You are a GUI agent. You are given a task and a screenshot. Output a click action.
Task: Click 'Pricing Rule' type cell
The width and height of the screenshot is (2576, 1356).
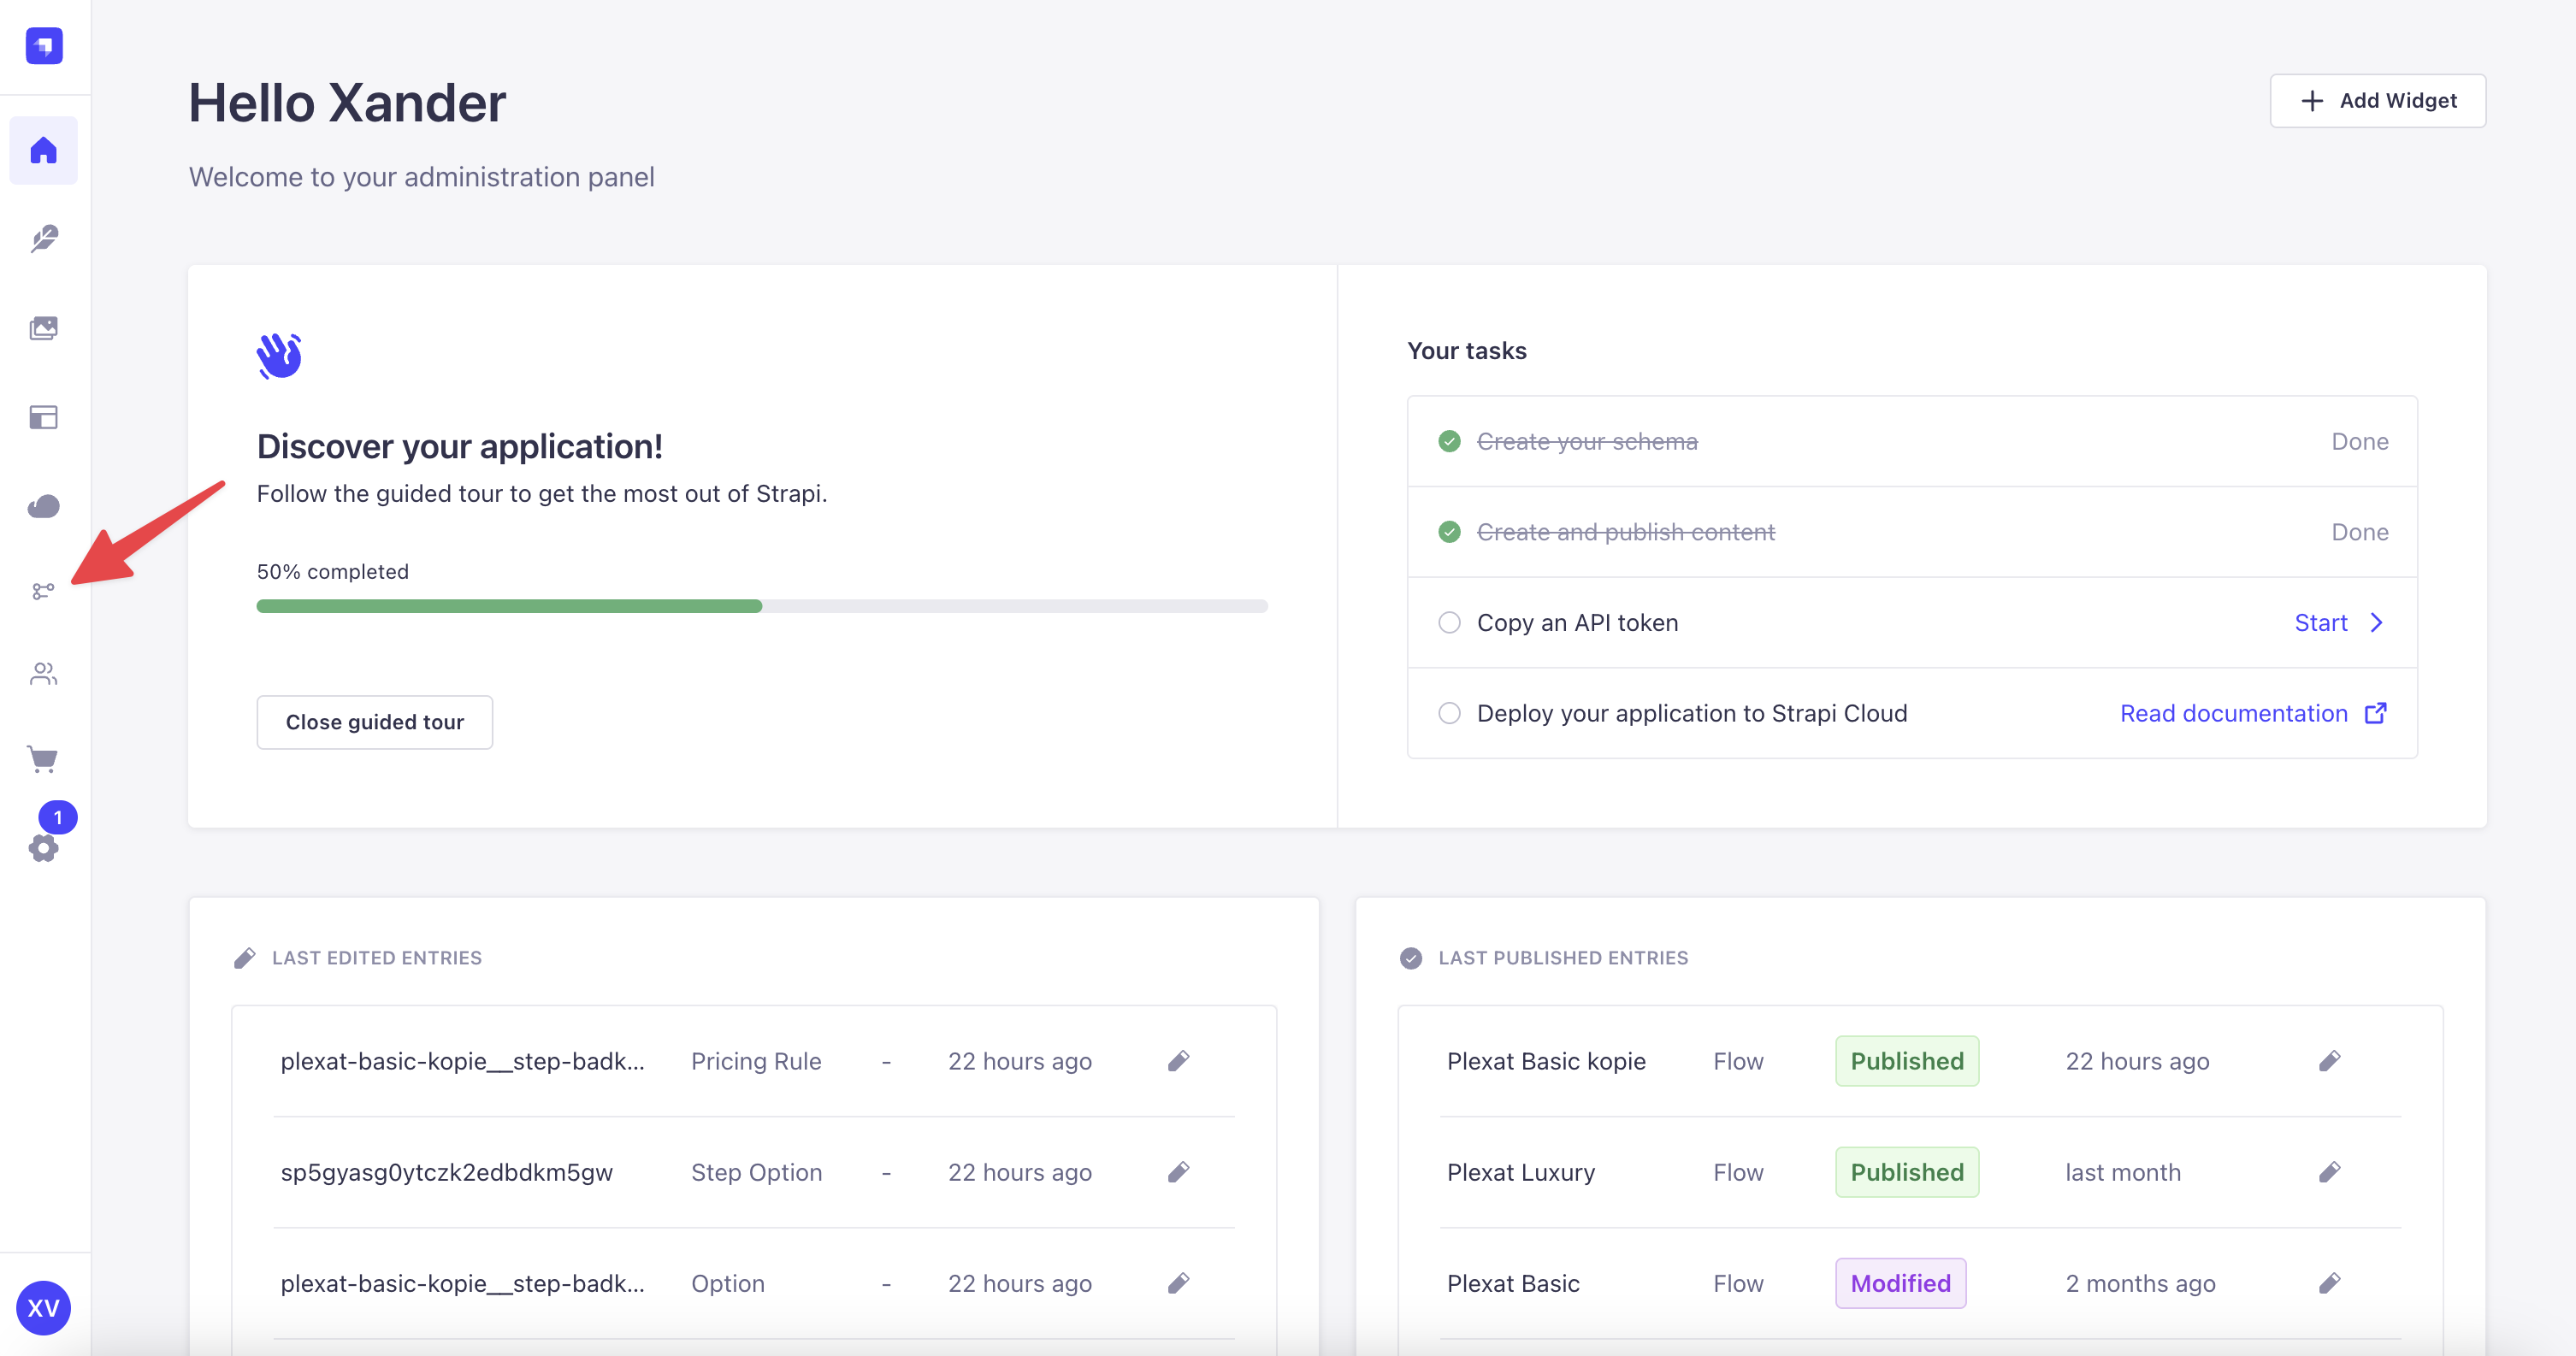(x=756, y=1061)
